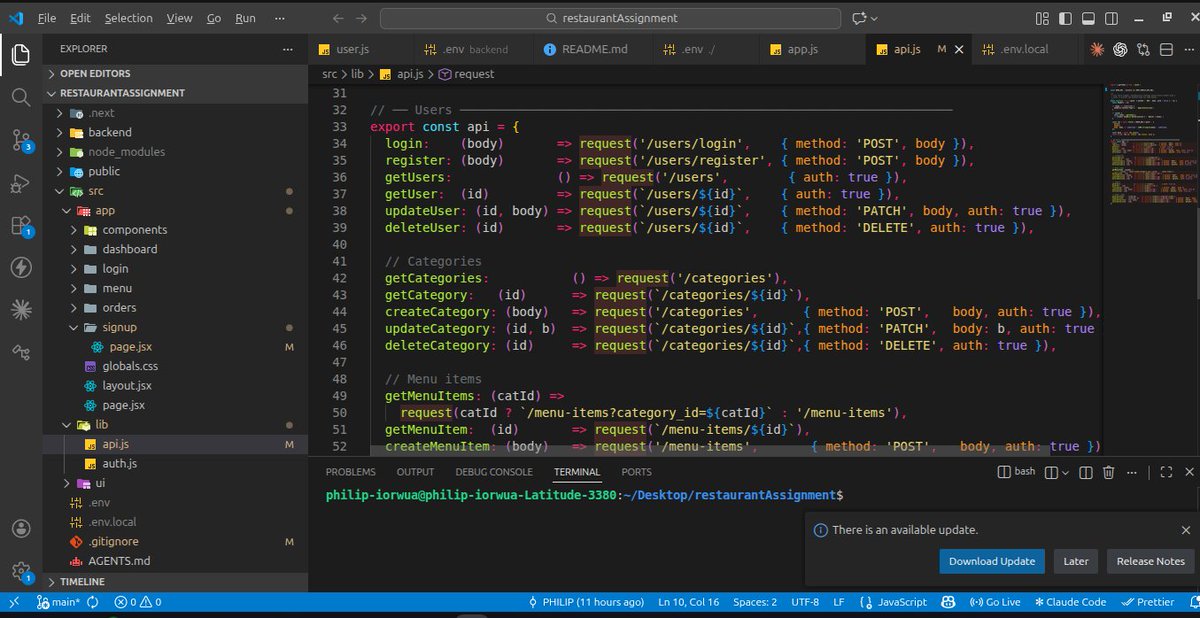Screen dimensions: 1200x618
Task: Open the Source Control view
Action: click(x=21, y=140)
